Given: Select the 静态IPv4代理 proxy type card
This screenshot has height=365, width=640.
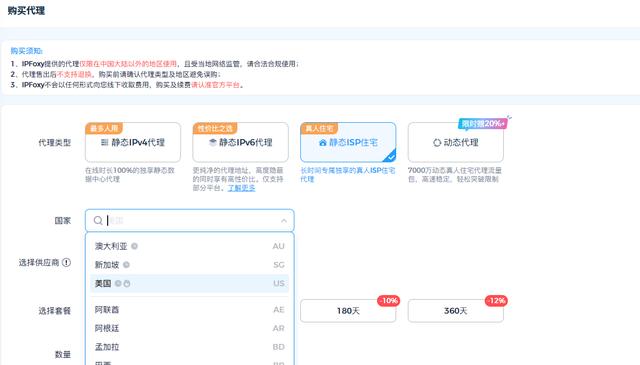Looking at the screenshot, I should click(133, 142).
